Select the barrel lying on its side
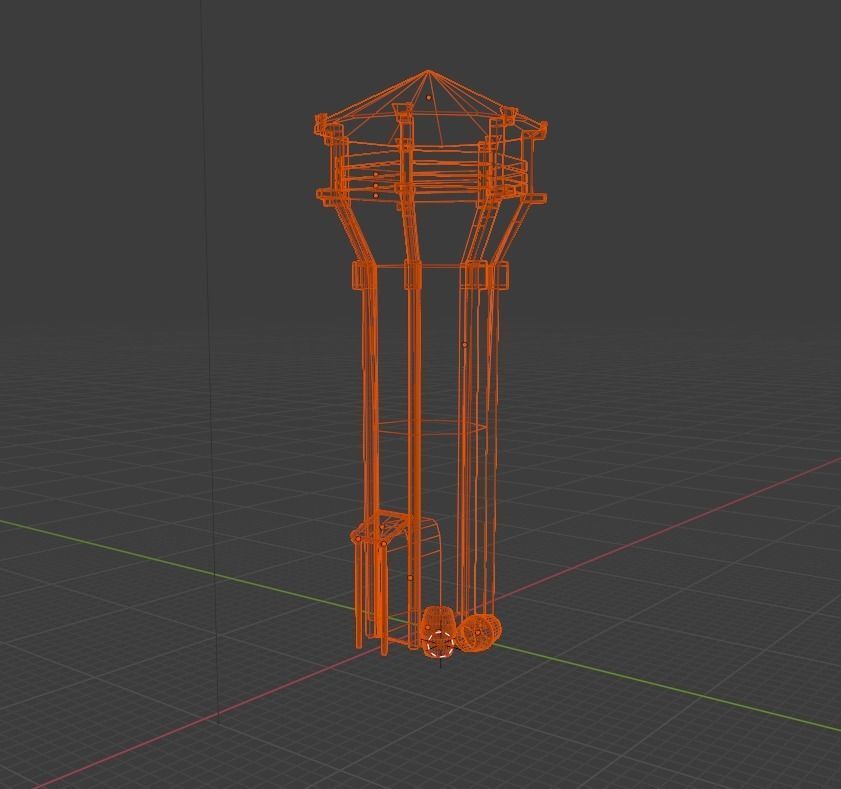The height and width of the screenshot is (789, 841). tap(481, 633)
